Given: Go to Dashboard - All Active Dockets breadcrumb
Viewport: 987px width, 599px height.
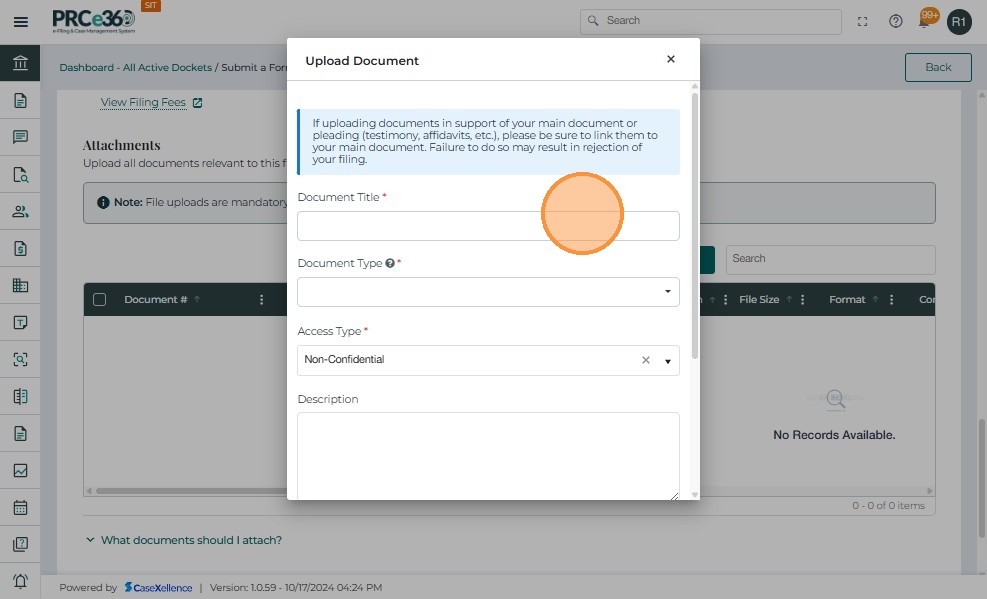Looking at the screenshot, I should [135, 67].
